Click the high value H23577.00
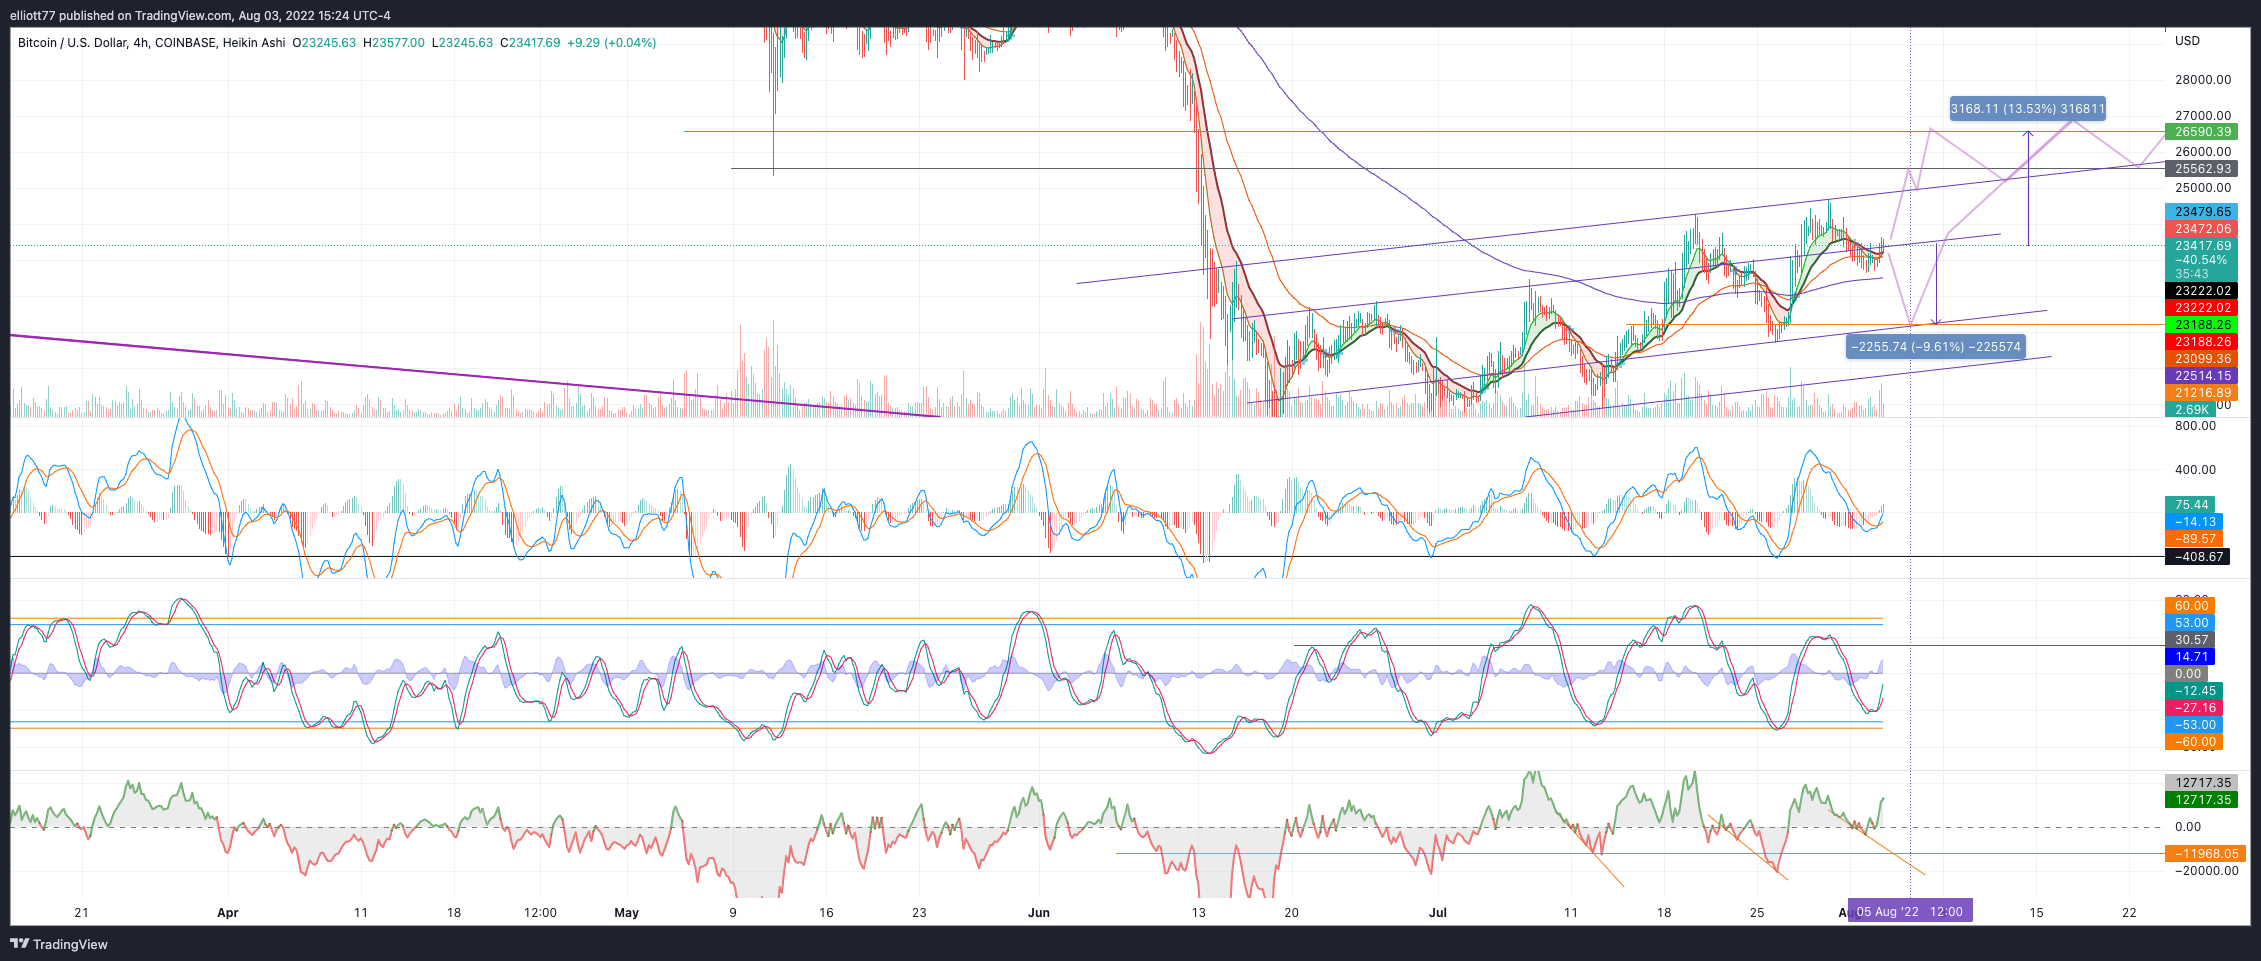This screenshot has width=2261, height=961. point(394,43)
